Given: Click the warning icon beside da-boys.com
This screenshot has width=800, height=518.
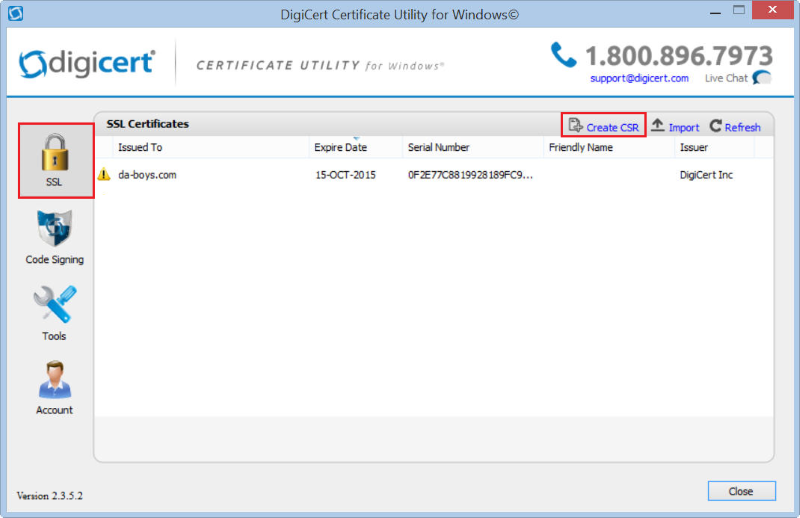Looking at the screenshot, I should [x=104, y=175].
